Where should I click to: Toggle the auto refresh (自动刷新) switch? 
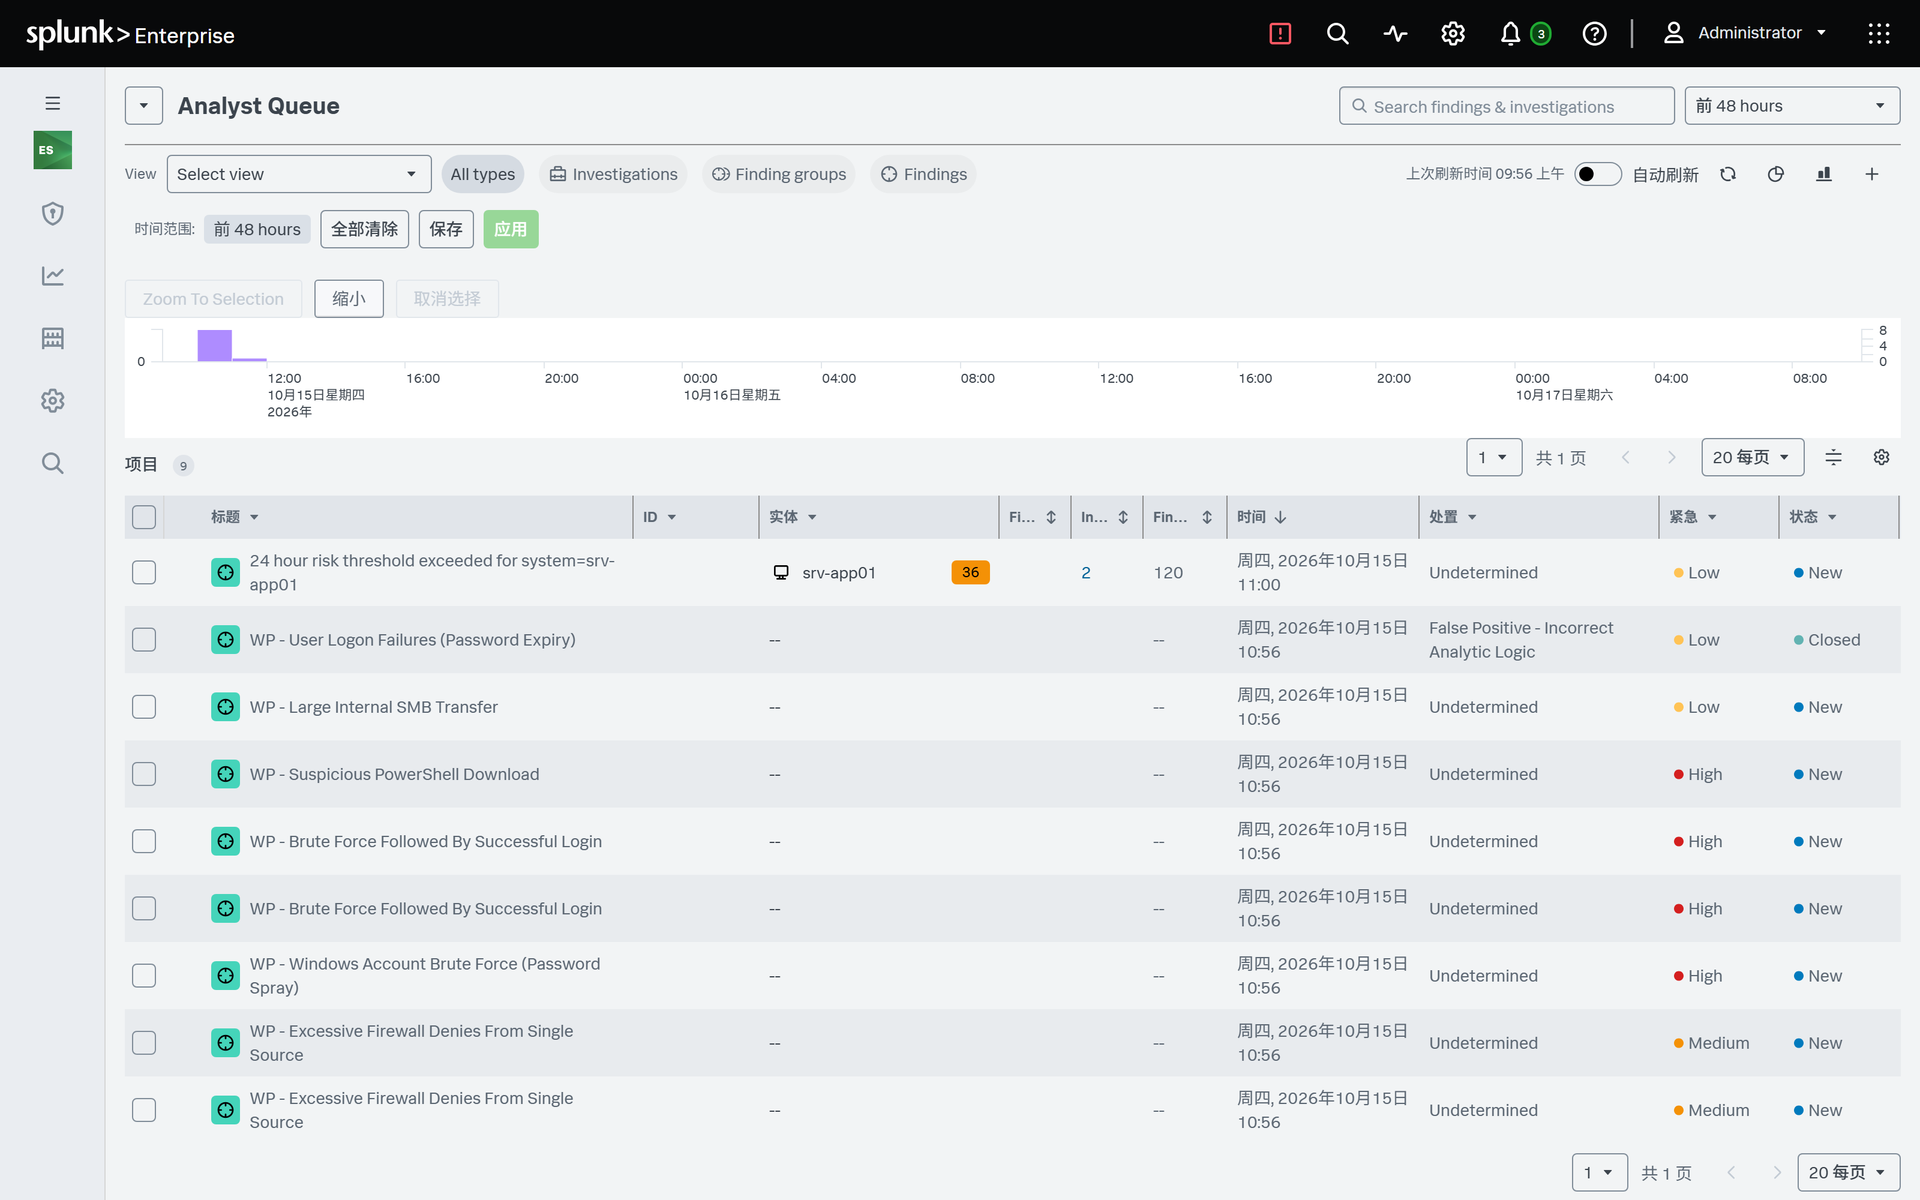(x=1597, y=174)
